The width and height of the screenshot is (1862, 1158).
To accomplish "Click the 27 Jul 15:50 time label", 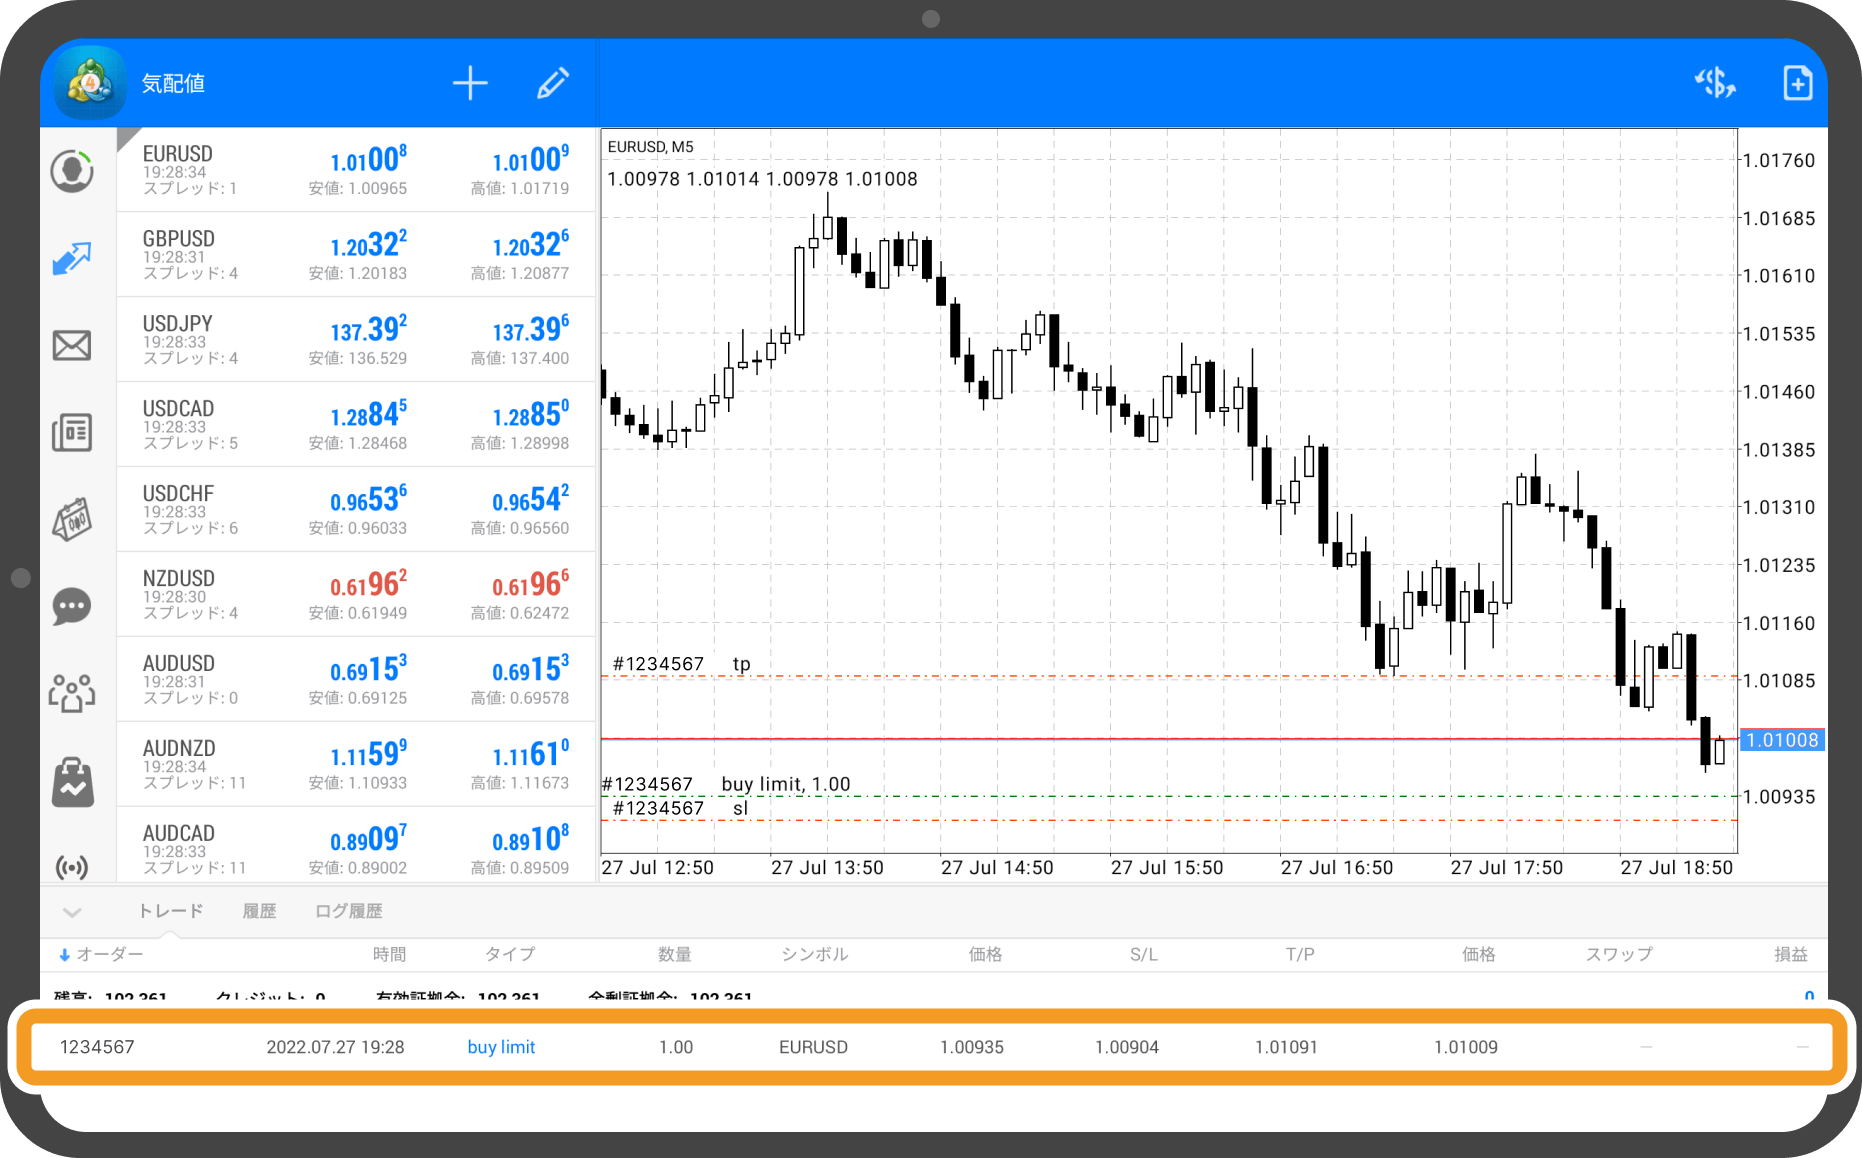I will coord(1166,868).
